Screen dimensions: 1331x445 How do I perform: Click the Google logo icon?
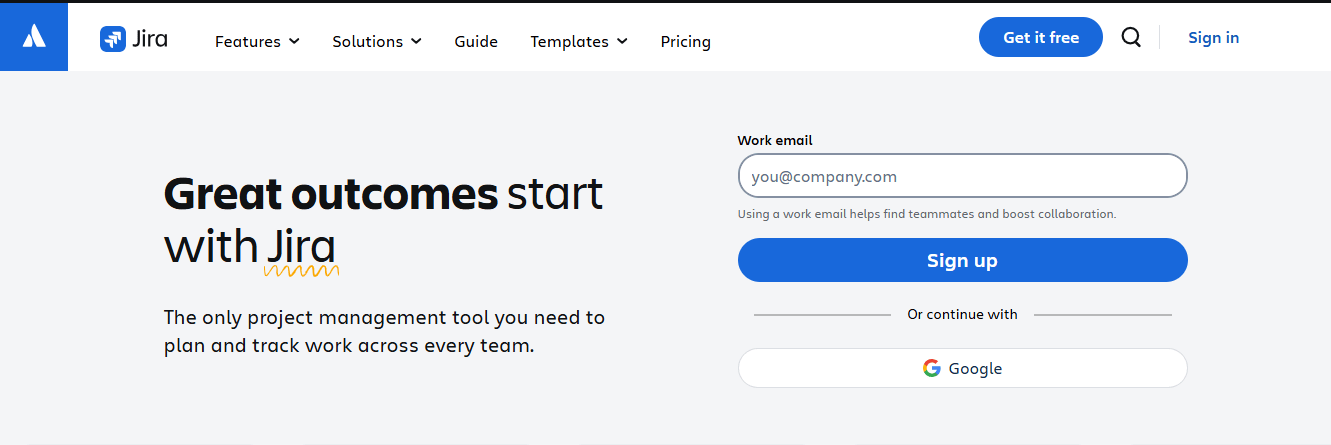point(932,368)
